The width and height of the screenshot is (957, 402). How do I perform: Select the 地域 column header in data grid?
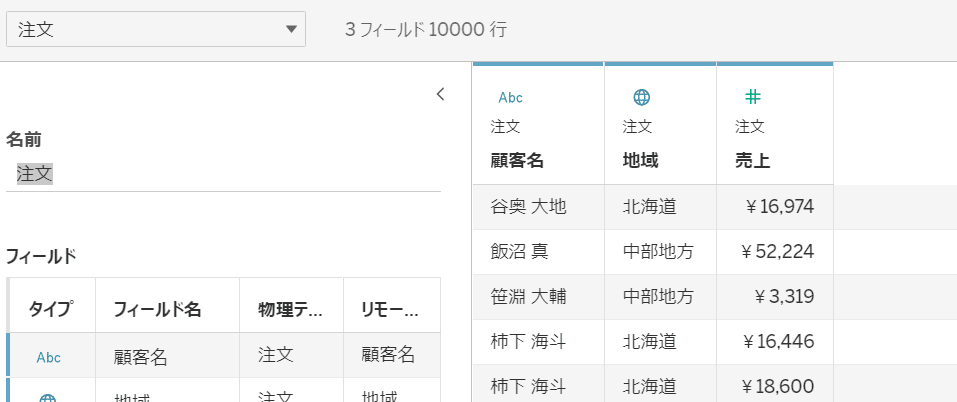click(x=640, y=160)
